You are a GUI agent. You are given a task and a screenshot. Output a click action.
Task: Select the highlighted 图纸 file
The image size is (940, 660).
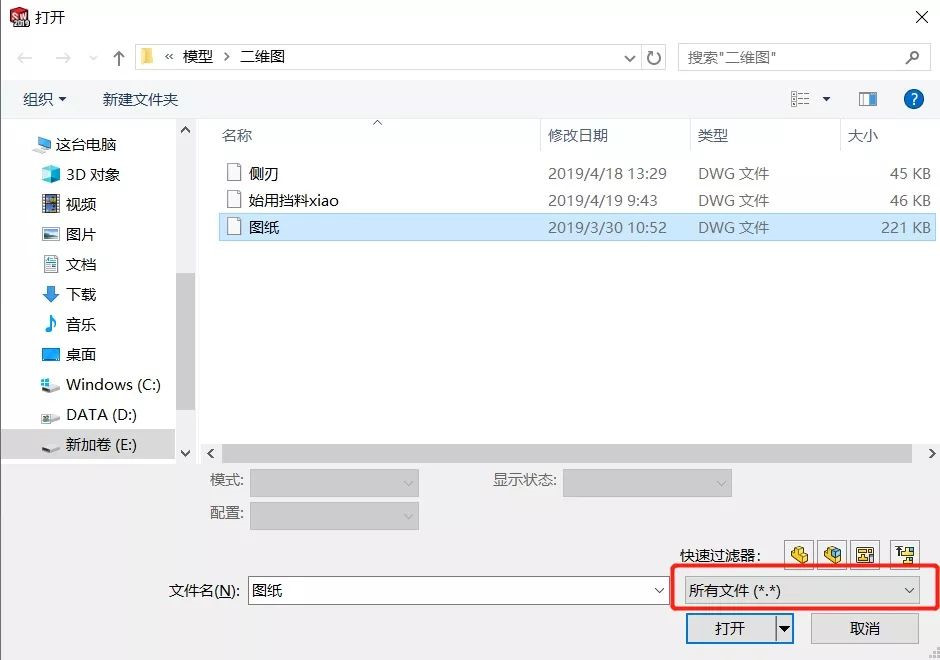[x=263, y=227]
